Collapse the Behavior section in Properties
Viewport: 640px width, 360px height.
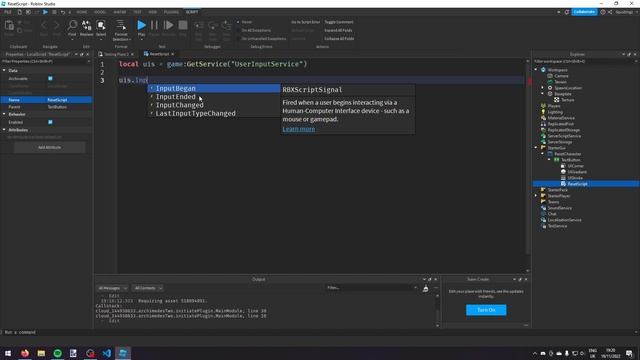[4, 114]
